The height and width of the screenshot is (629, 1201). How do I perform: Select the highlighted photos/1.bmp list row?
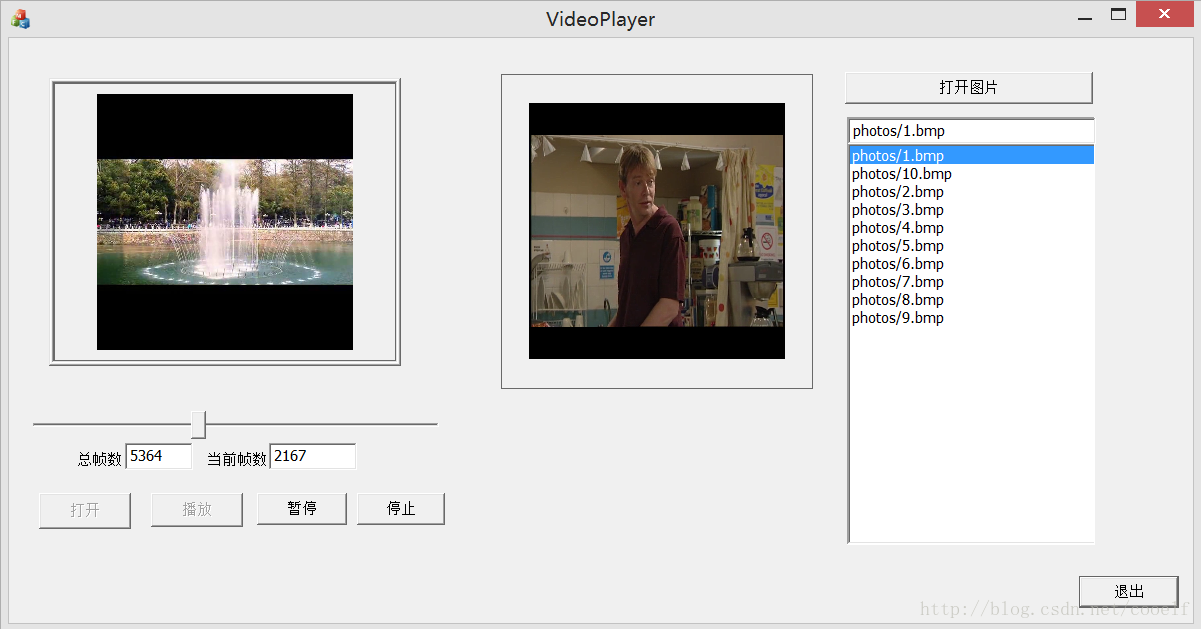[971, 156]
